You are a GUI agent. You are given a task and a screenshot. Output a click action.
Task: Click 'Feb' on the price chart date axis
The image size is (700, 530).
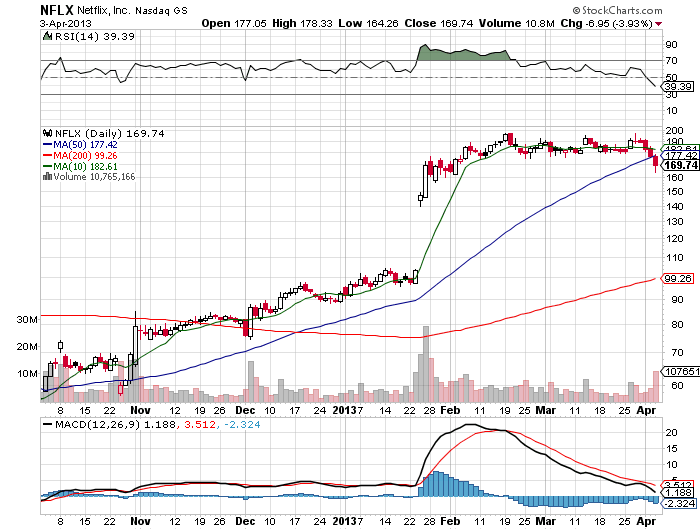[x=450, y=410]
